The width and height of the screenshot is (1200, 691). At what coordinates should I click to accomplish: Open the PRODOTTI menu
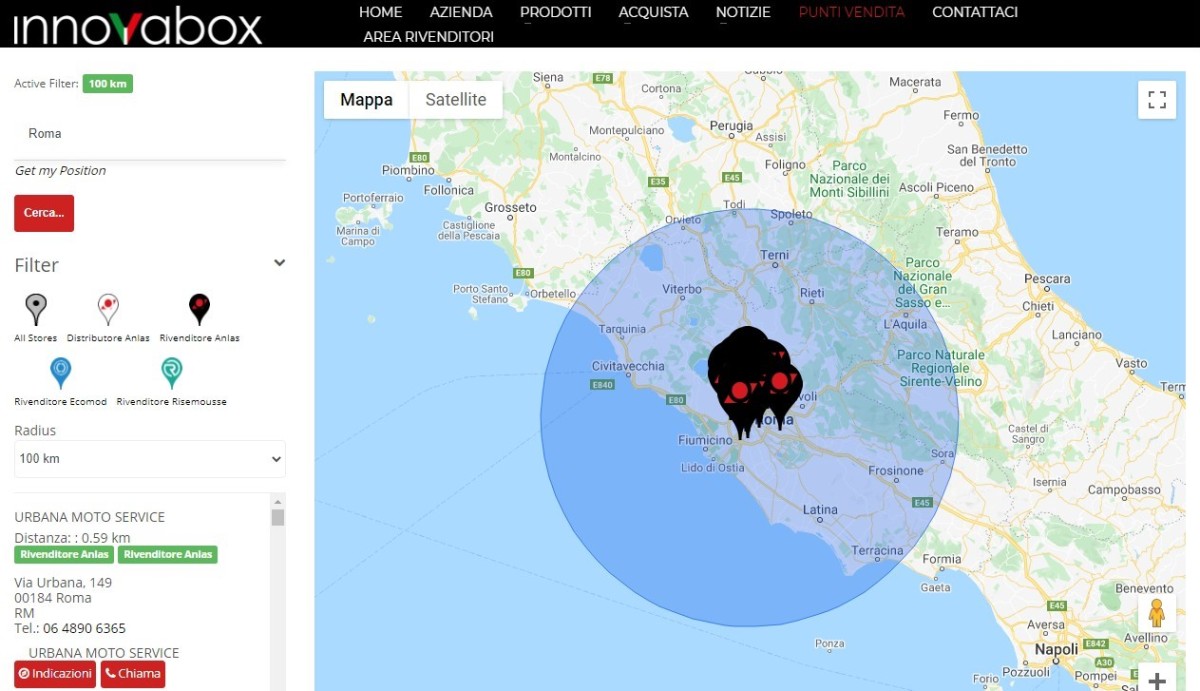pyautogui.click(x=556, y=12)
